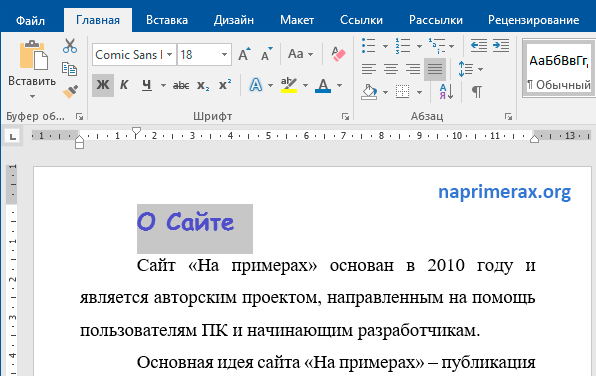This screenshot has height=376, width=596.
Task: Decrease font size with the small A button
Action: [266, 54]
